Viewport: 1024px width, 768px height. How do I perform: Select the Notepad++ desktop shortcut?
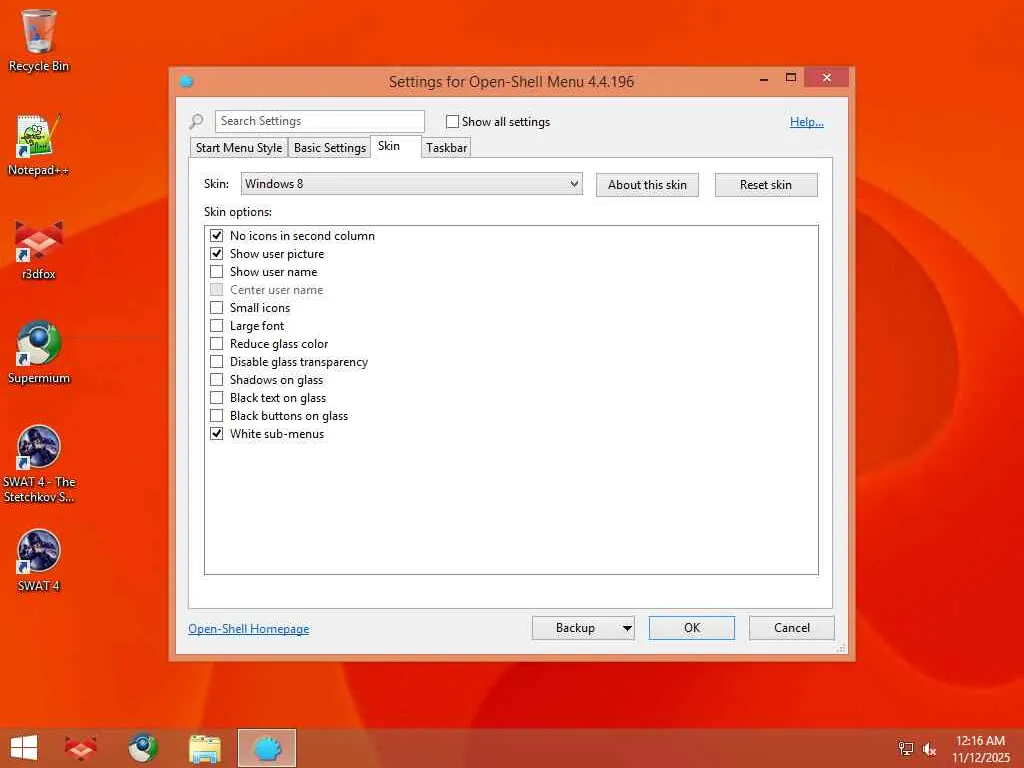39,145
